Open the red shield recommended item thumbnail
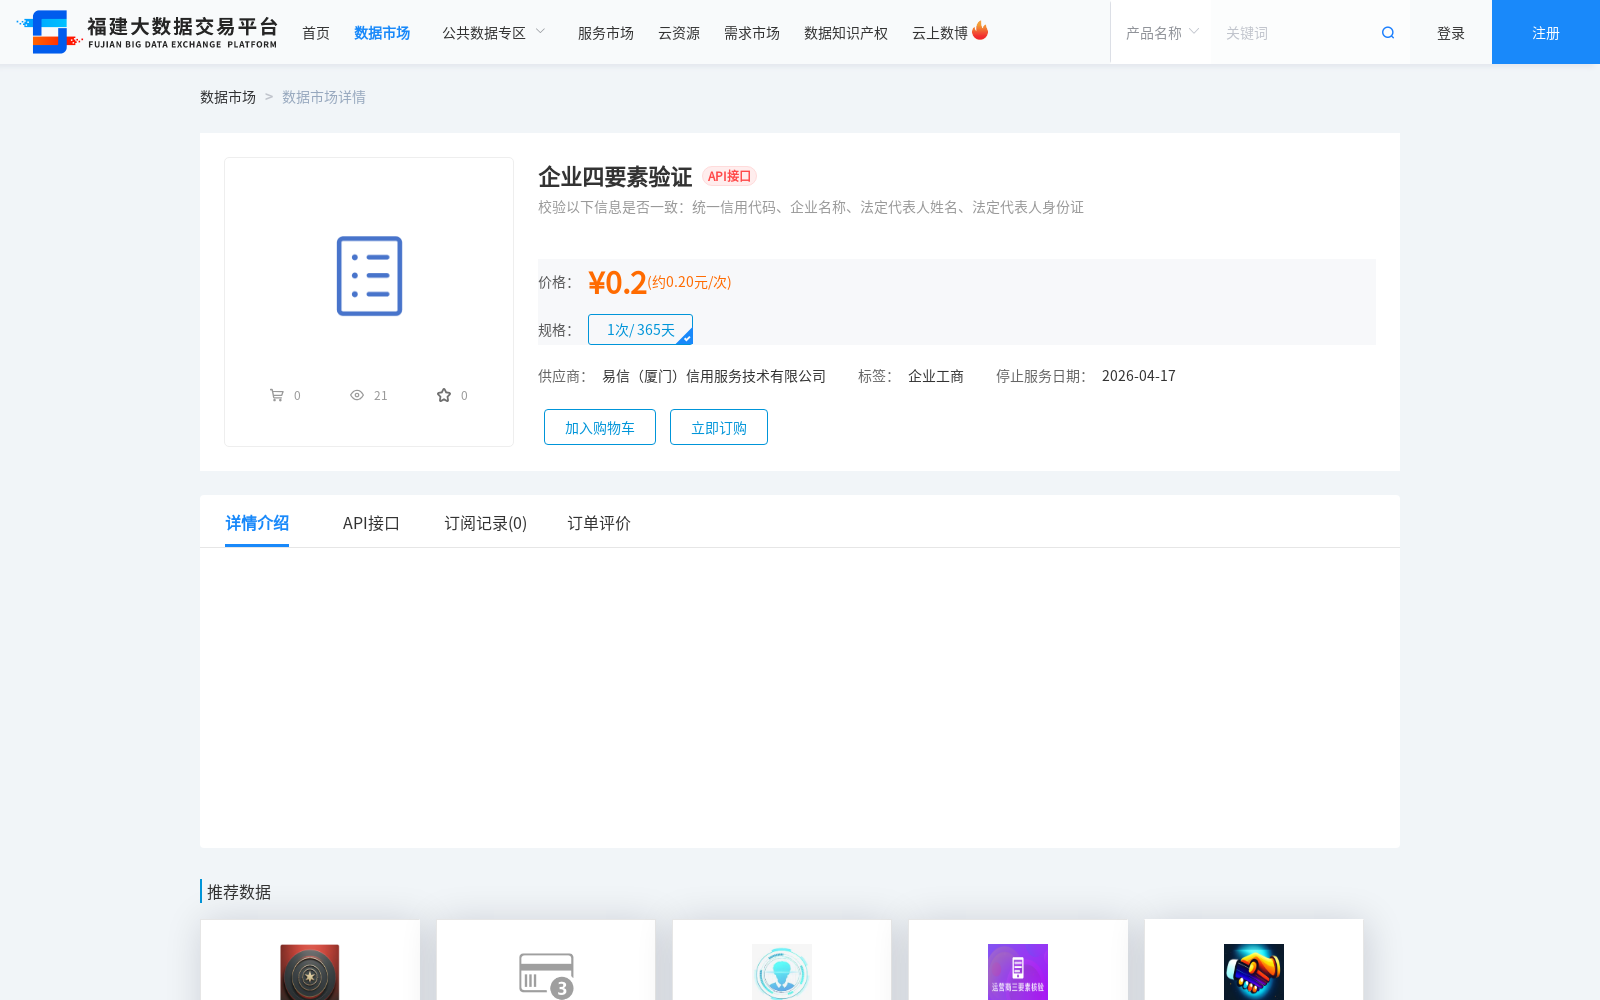The image size is (1600, 1000). point(310,971)
